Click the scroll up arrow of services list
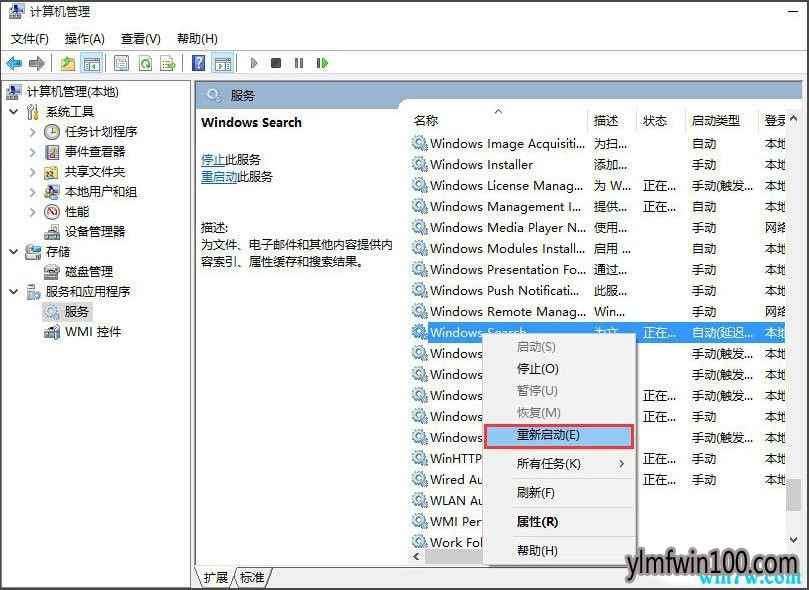The image size is (809, 590). click(793, 119)
